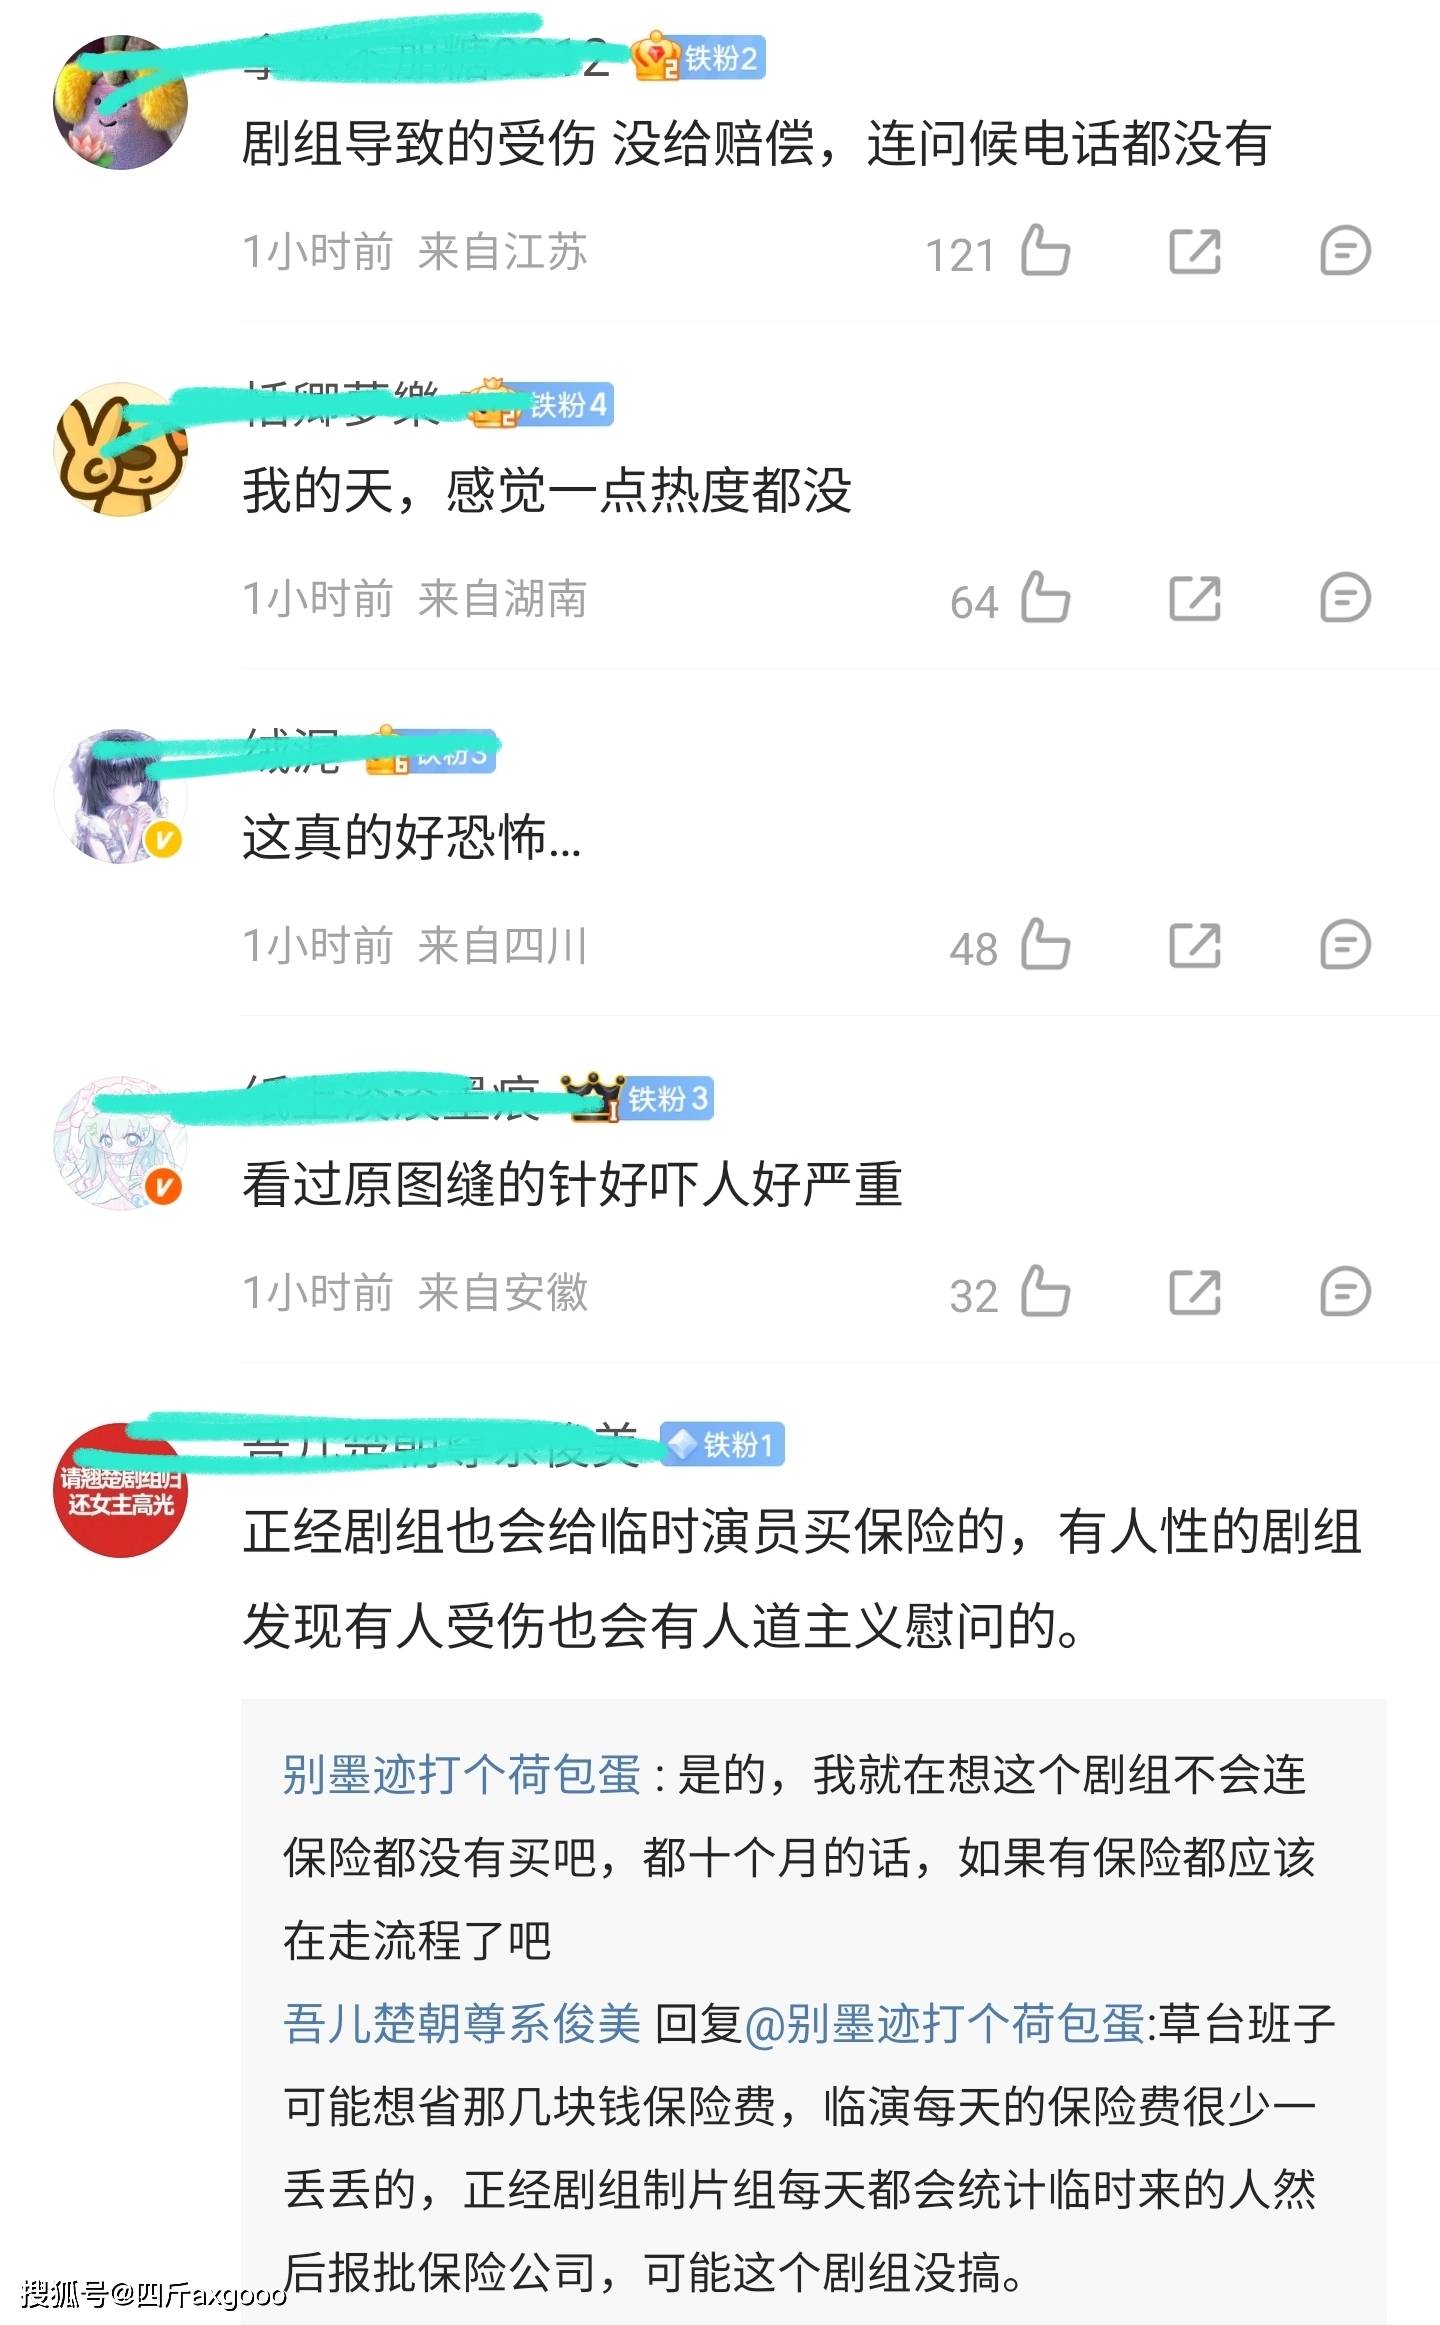This screenshot has height=2325, width=1440.
Task: Reply to the 湖南 comment about 热度
Action: pyautogui.click(x=1345, y=598)
